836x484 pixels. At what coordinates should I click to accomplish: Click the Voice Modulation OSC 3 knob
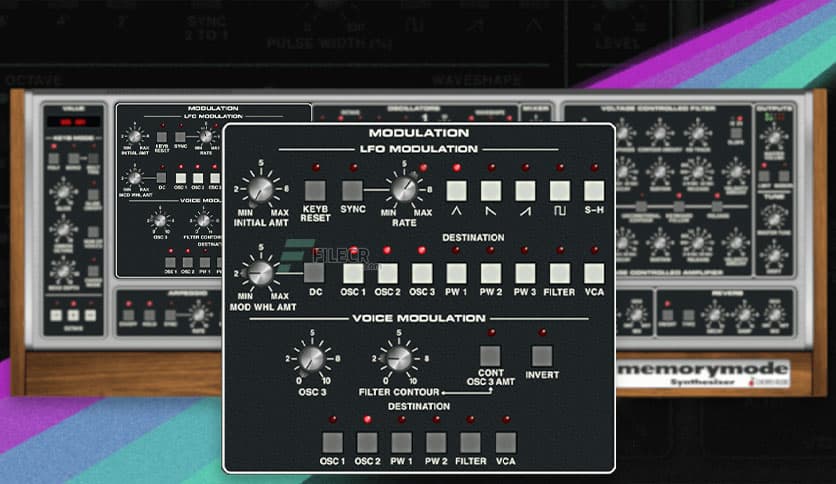tap(312, 358)
